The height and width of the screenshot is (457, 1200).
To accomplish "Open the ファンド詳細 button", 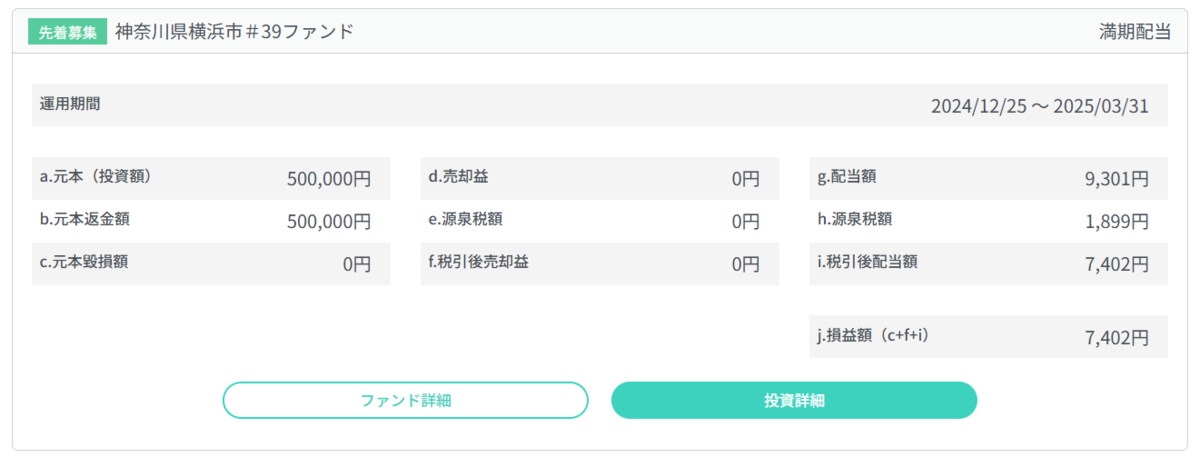I will coord(405,400).
